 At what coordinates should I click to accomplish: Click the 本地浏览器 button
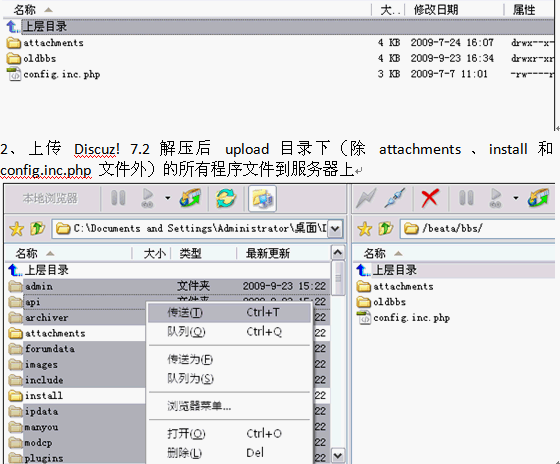pyautogui.click(x=50, y=198)
